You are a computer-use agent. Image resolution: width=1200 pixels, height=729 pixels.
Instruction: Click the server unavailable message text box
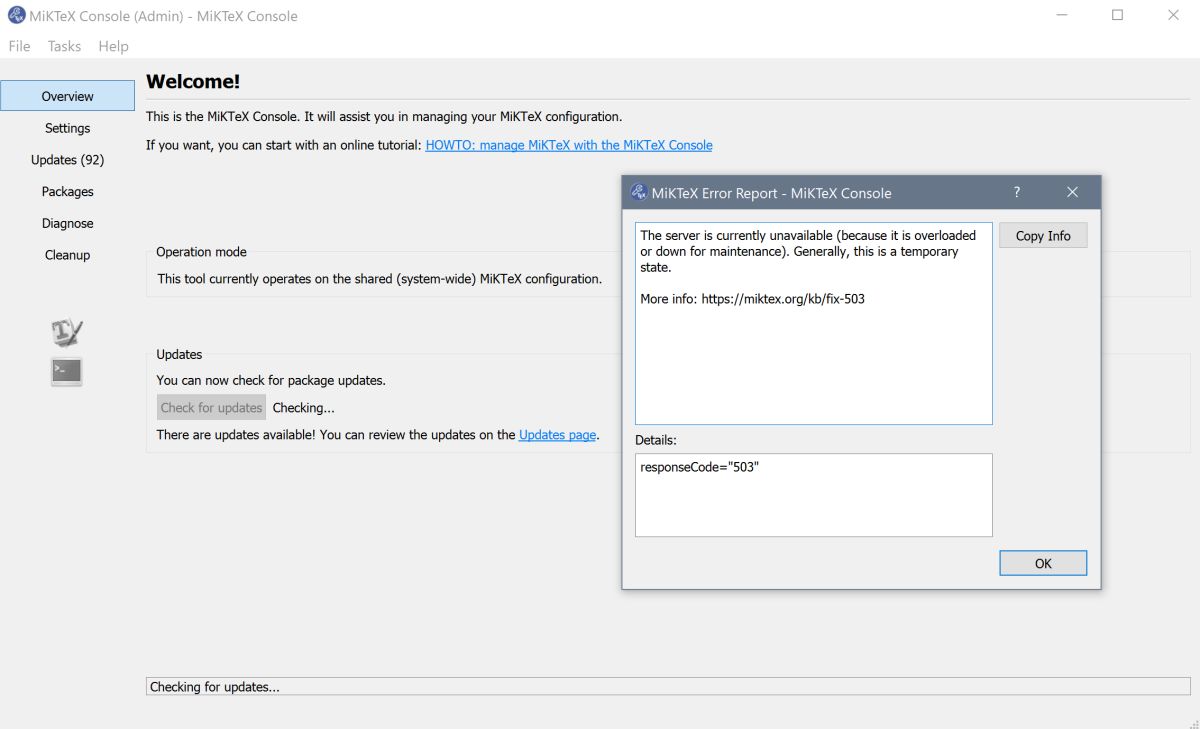click(814, 323)
